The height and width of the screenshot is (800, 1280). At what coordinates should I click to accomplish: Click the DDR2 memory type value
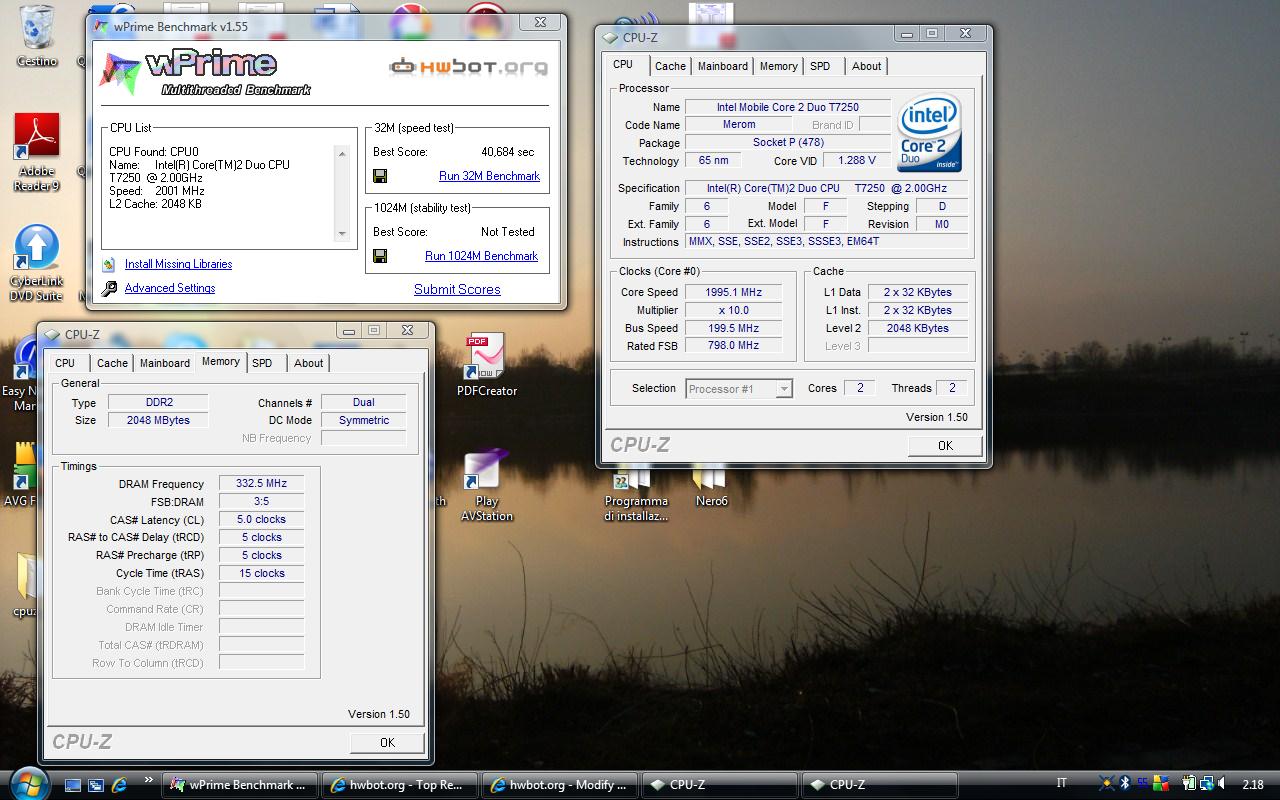[159, 402]
